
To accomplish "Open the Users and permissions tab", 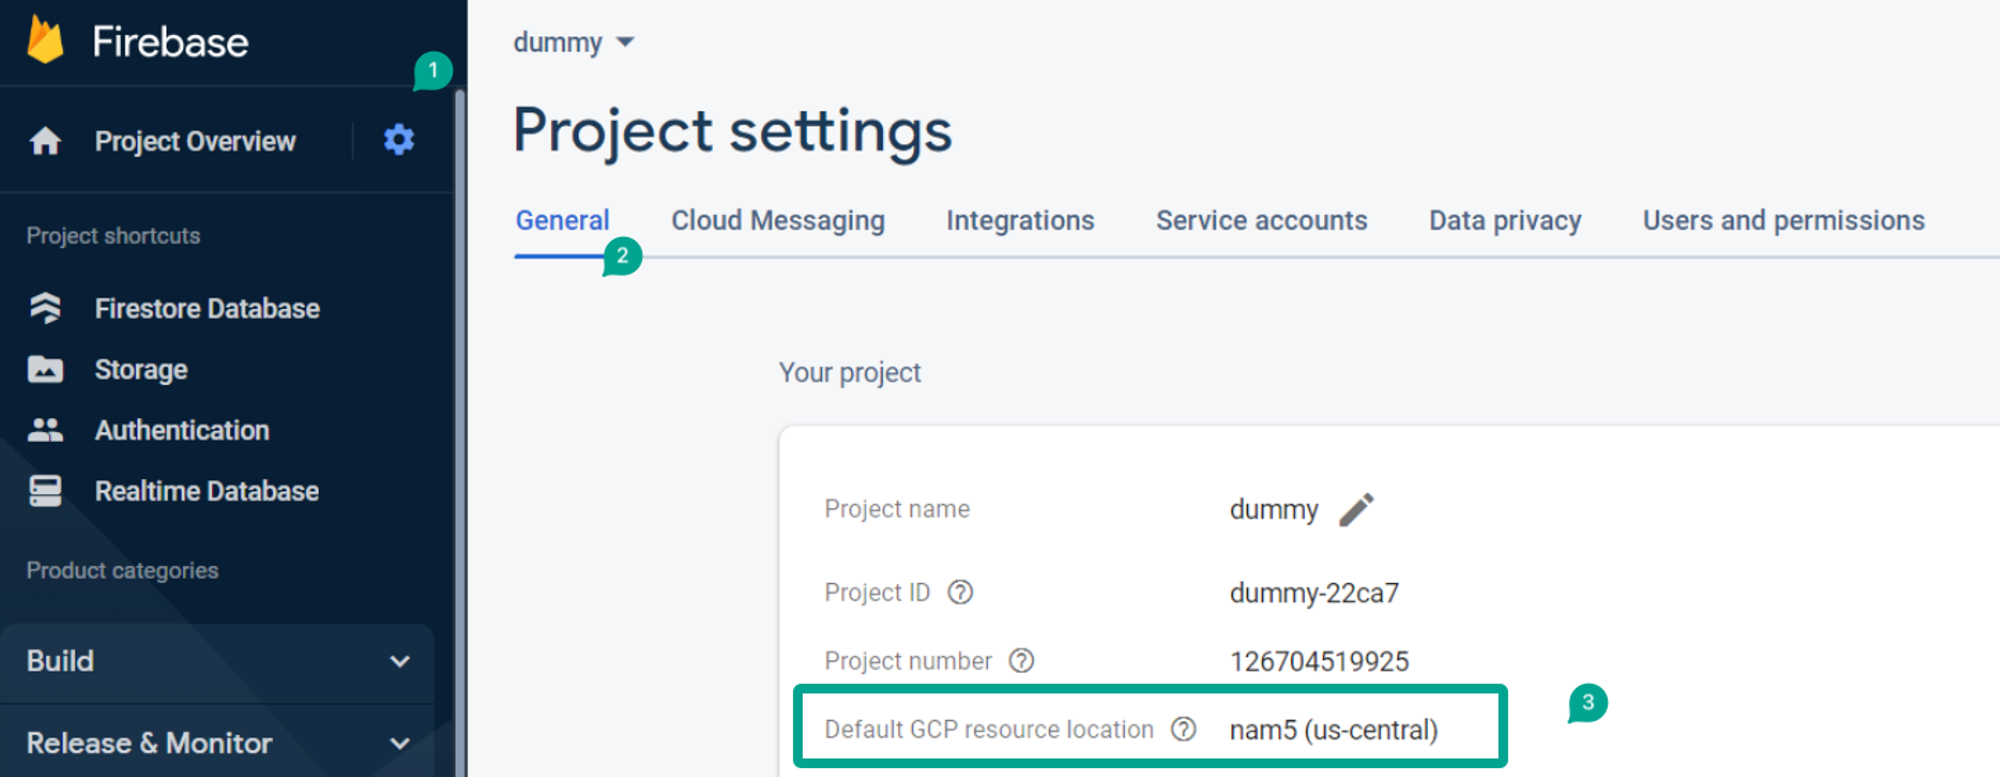I will coord(1784,220).
